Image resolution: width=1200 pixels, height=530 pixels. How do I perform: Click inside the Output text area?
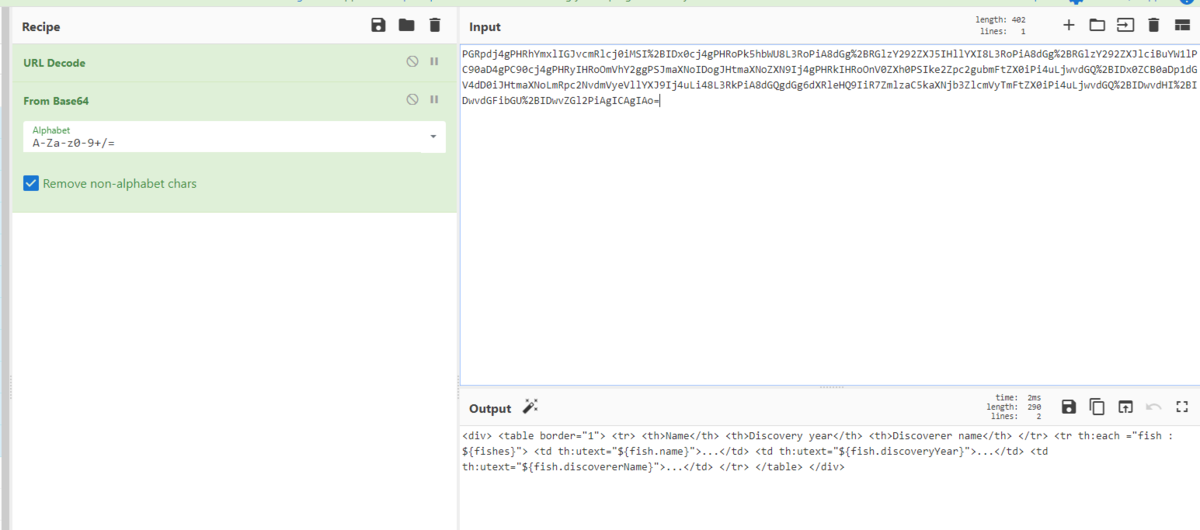click(829, 478)
